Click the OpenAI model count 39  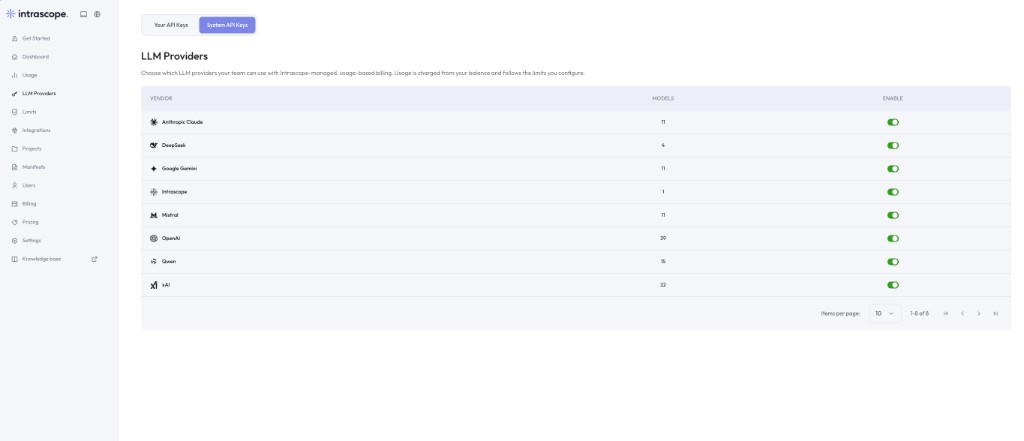(663, 238)
